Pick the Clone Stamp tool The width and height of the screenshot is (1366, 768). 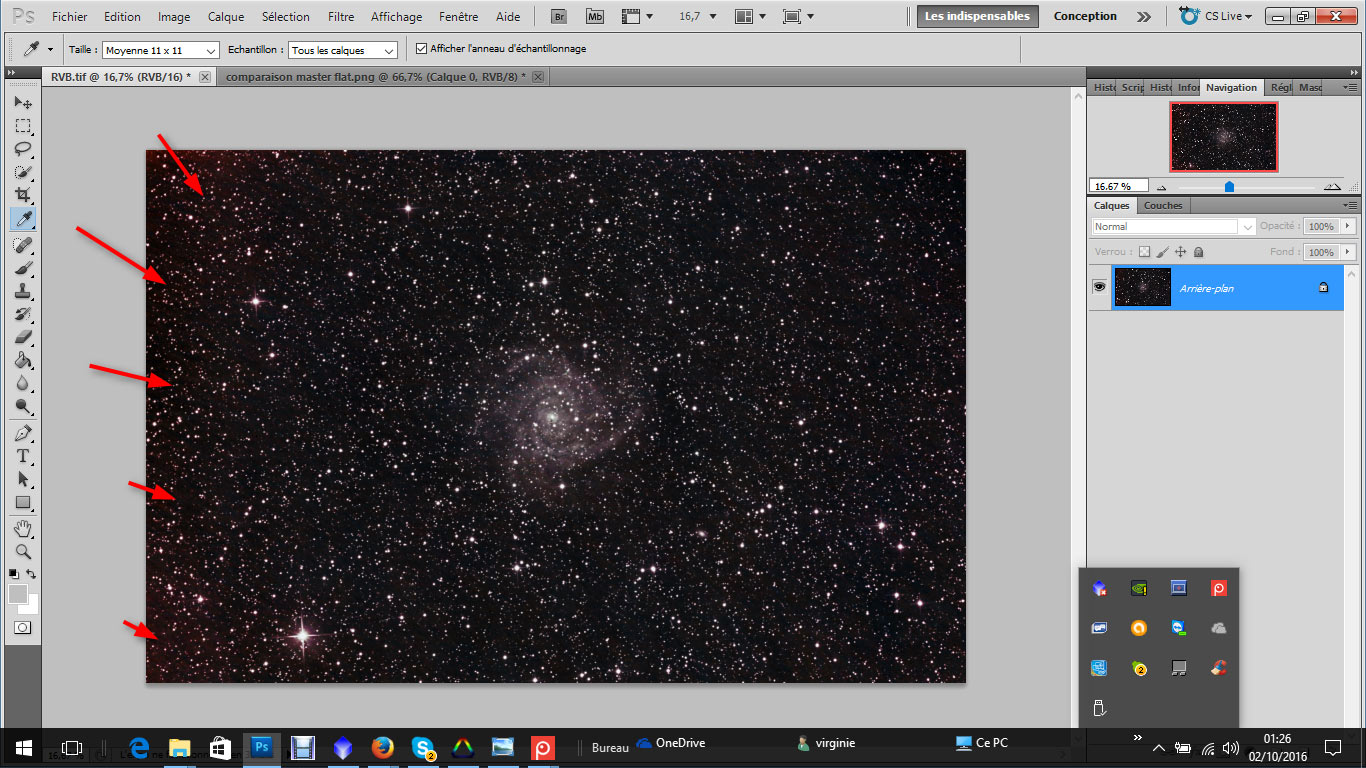[22, 292]
